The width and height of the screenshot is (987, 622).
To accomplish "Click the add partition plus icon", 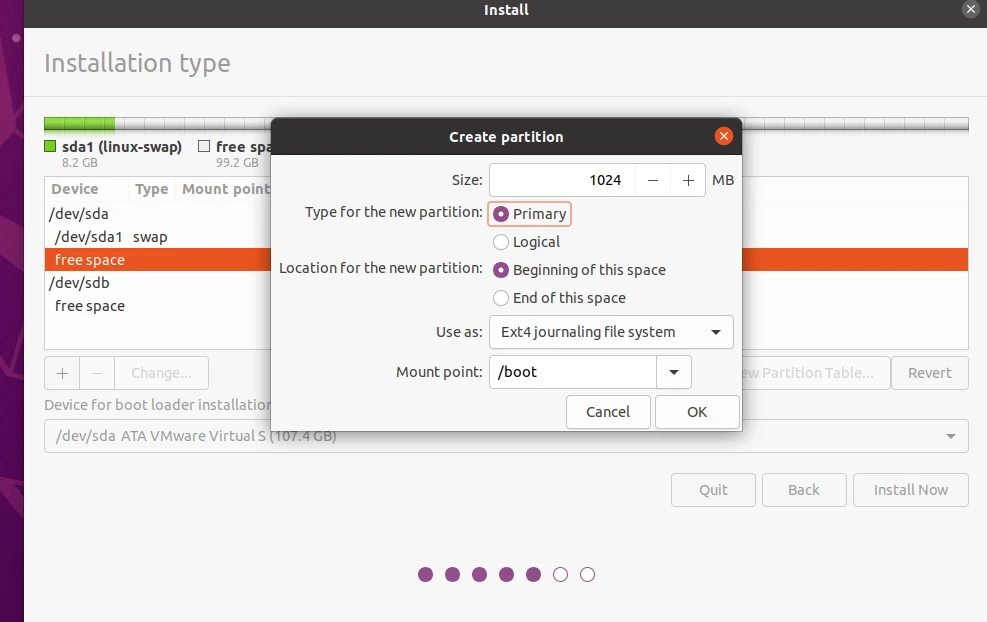I will (62, 373).
